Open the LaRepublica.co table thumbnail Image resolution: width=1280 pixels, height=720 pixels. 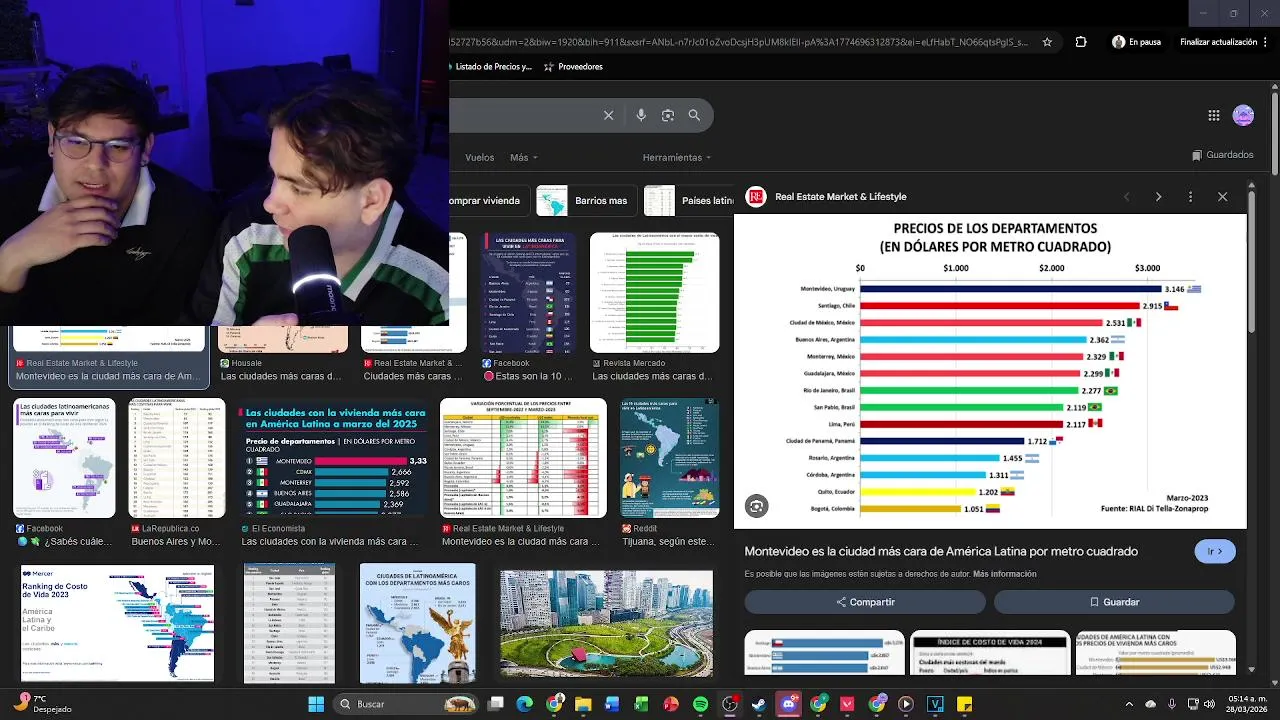click(x=177, y=458)
